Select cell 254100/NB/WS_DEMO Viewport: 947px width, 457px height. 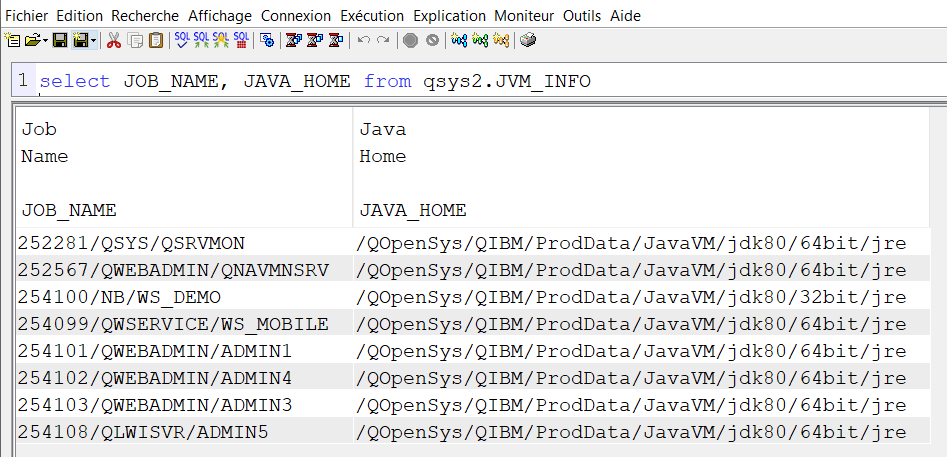(185, 297)
